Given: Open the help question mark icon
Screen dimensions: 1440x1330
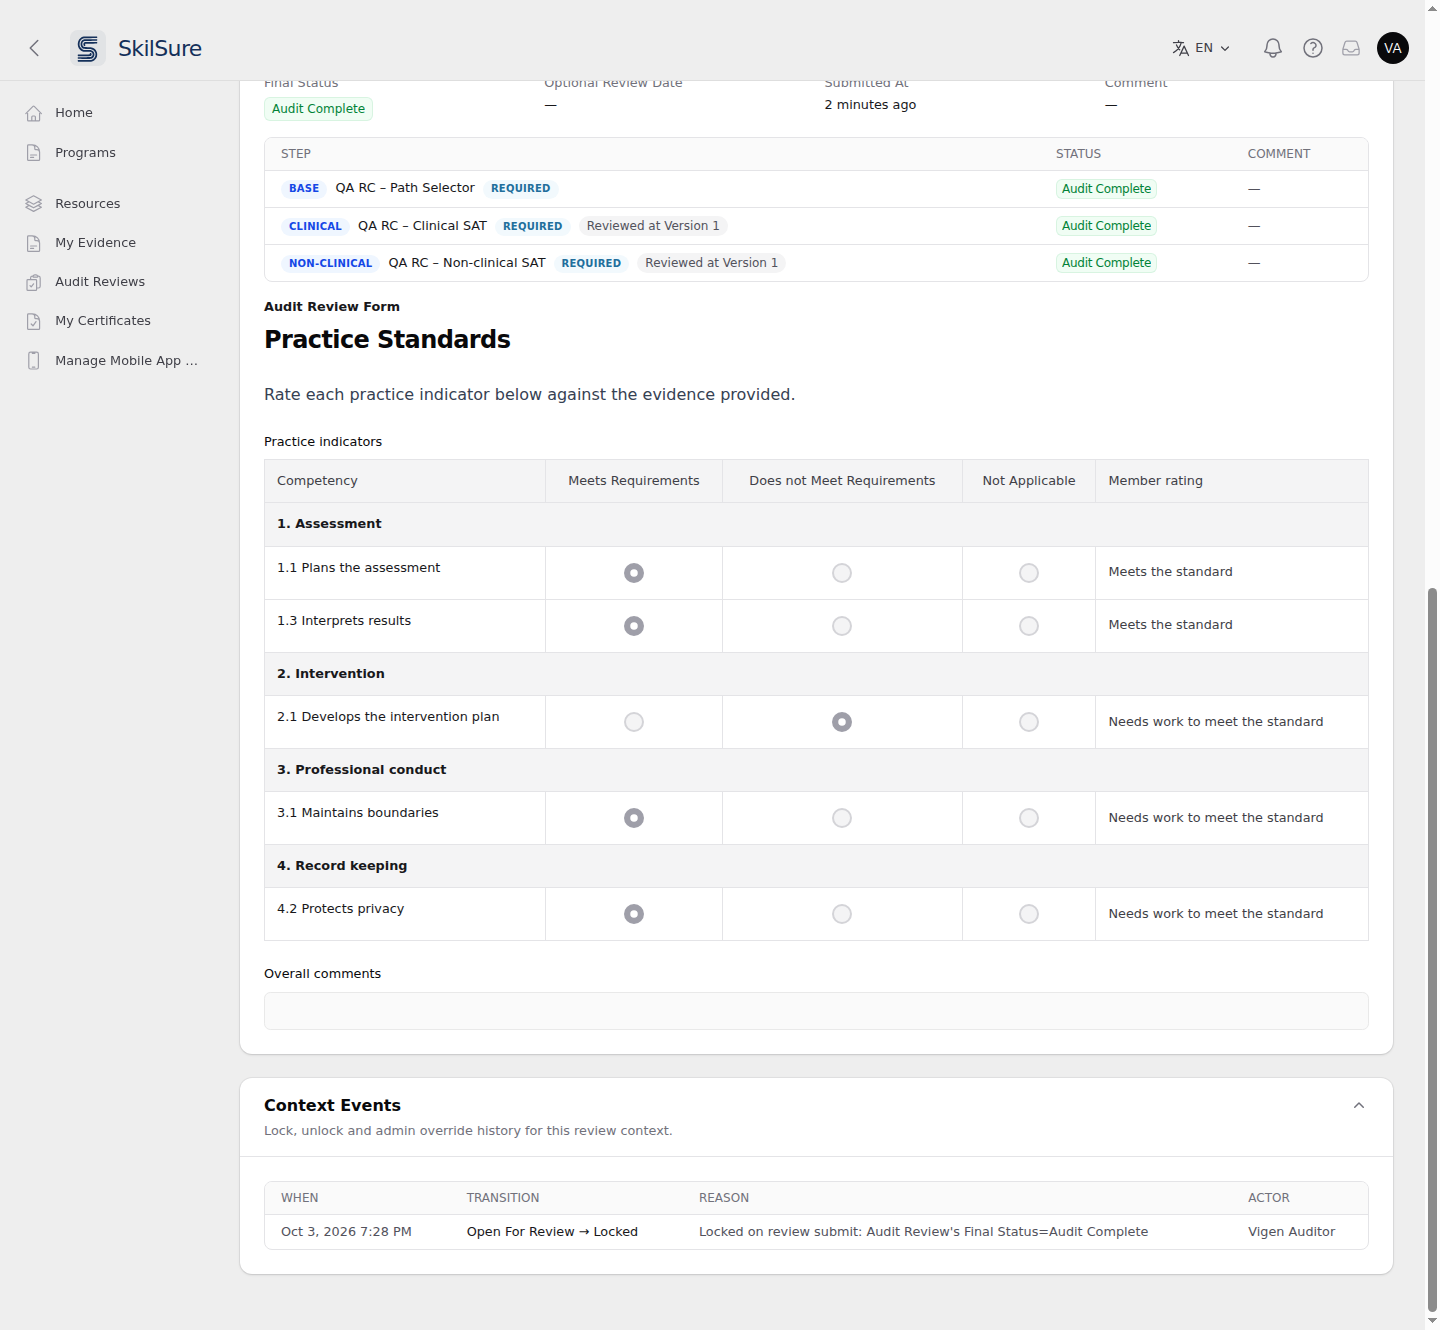Looking at the screenshot, I should (1313, 48).
